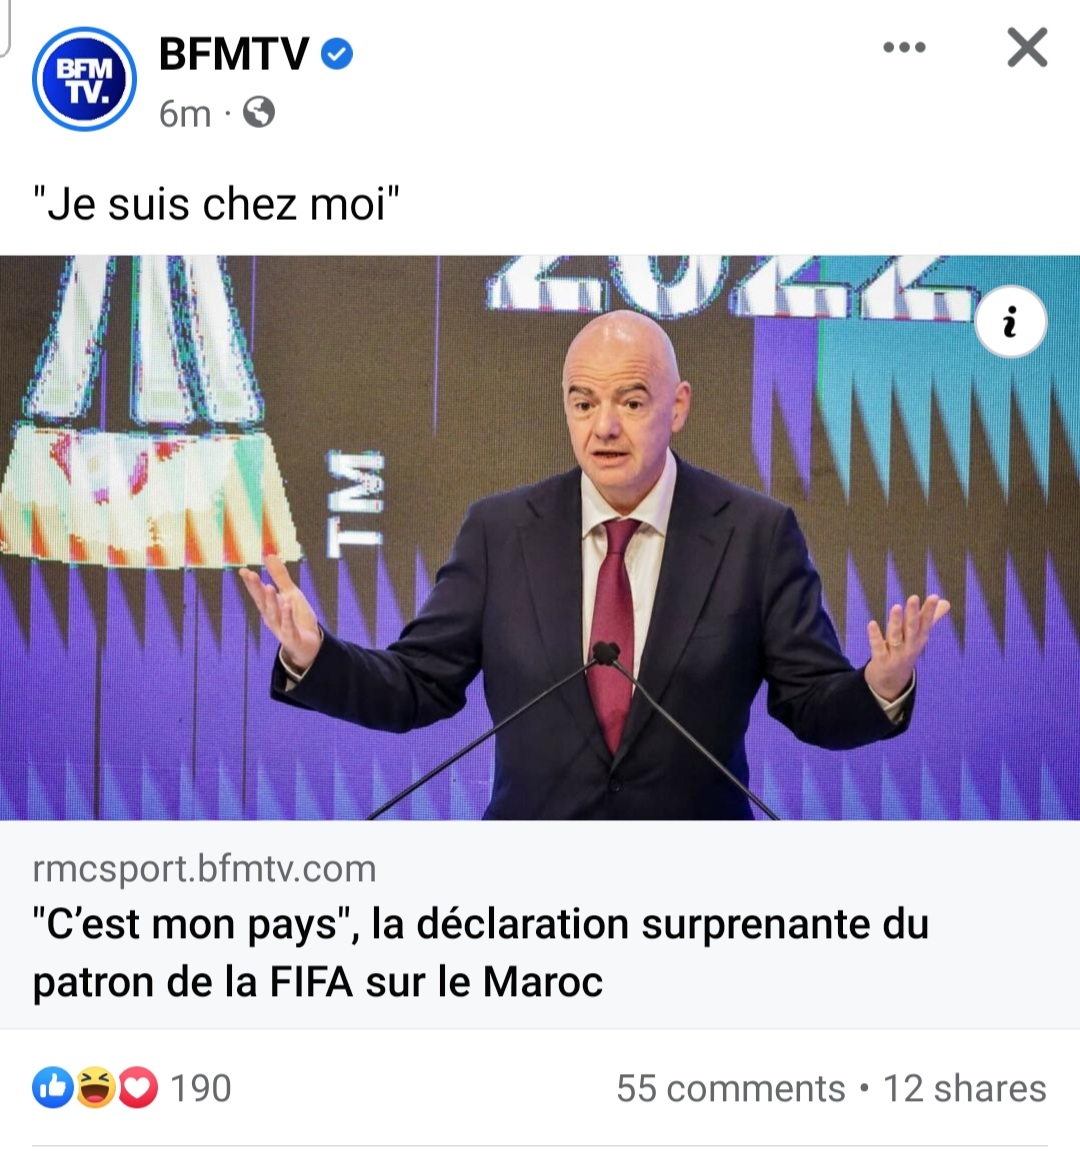Click the headline's second line ending "sur le Maroc"
This screenshot has height=1154, width=1080.
[317, 982]
